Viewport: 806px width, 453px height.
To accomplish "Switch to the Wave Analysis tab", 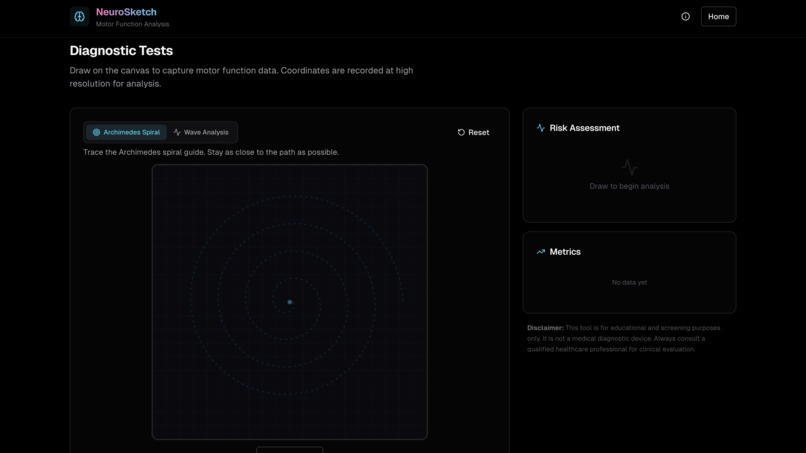I will 201,132.
